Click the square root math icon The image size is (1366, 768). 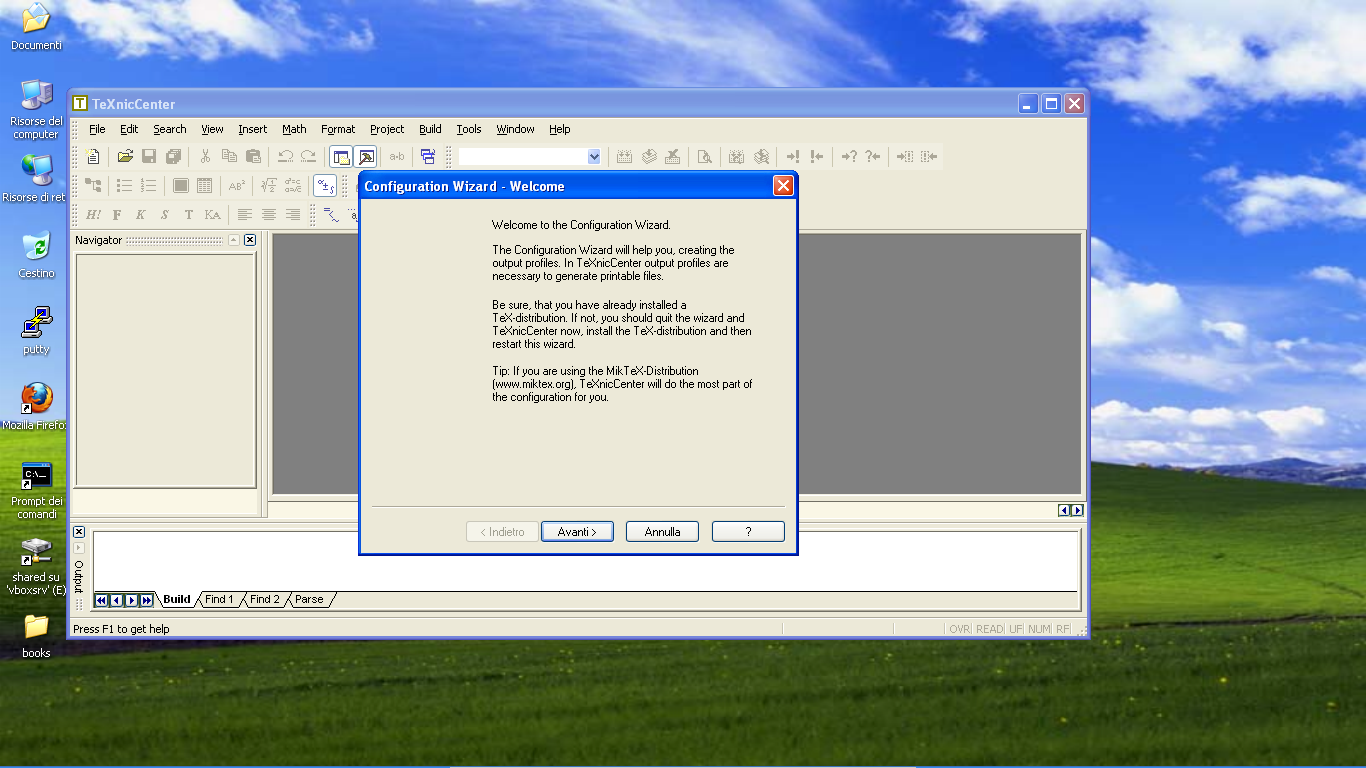[x=269, y=185]
